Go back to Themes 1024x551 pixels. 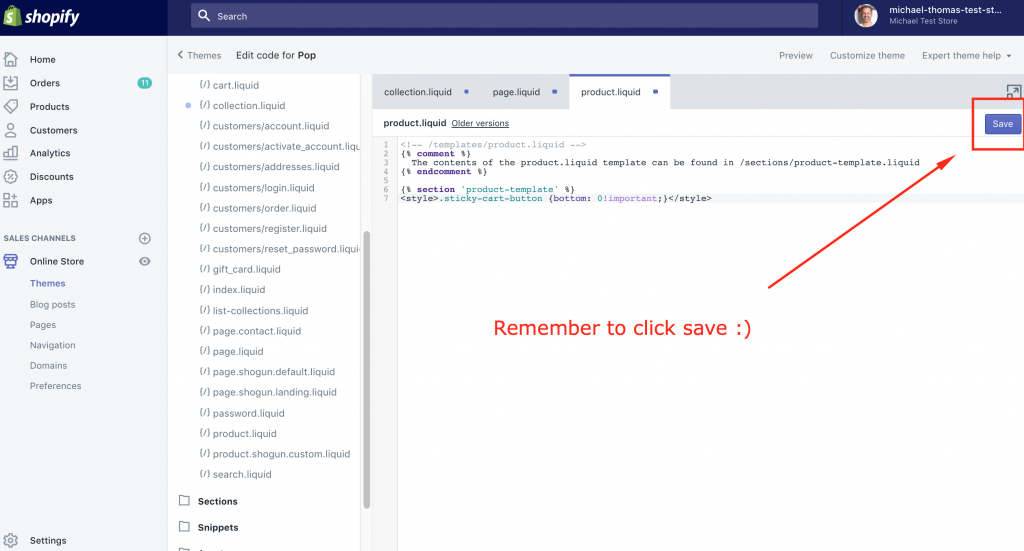click(x=199, y=56)
